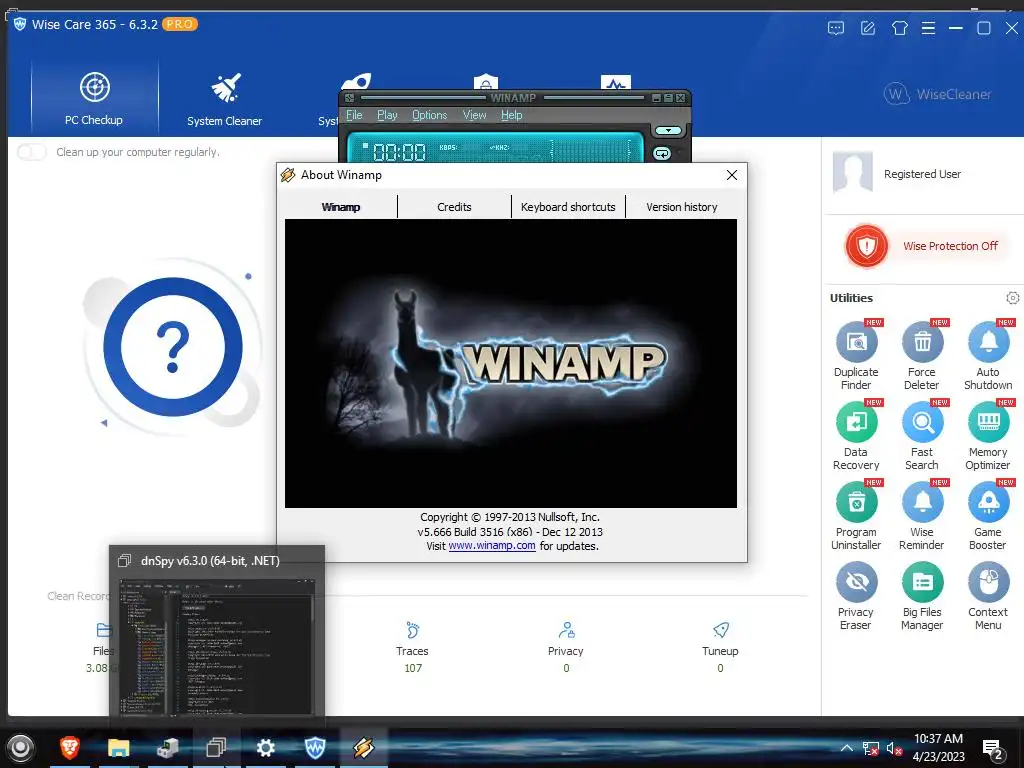This screenshot has height=768, width=1024.
Task: Click the edit note icon in title bar
Action: (x=868, y=28)
